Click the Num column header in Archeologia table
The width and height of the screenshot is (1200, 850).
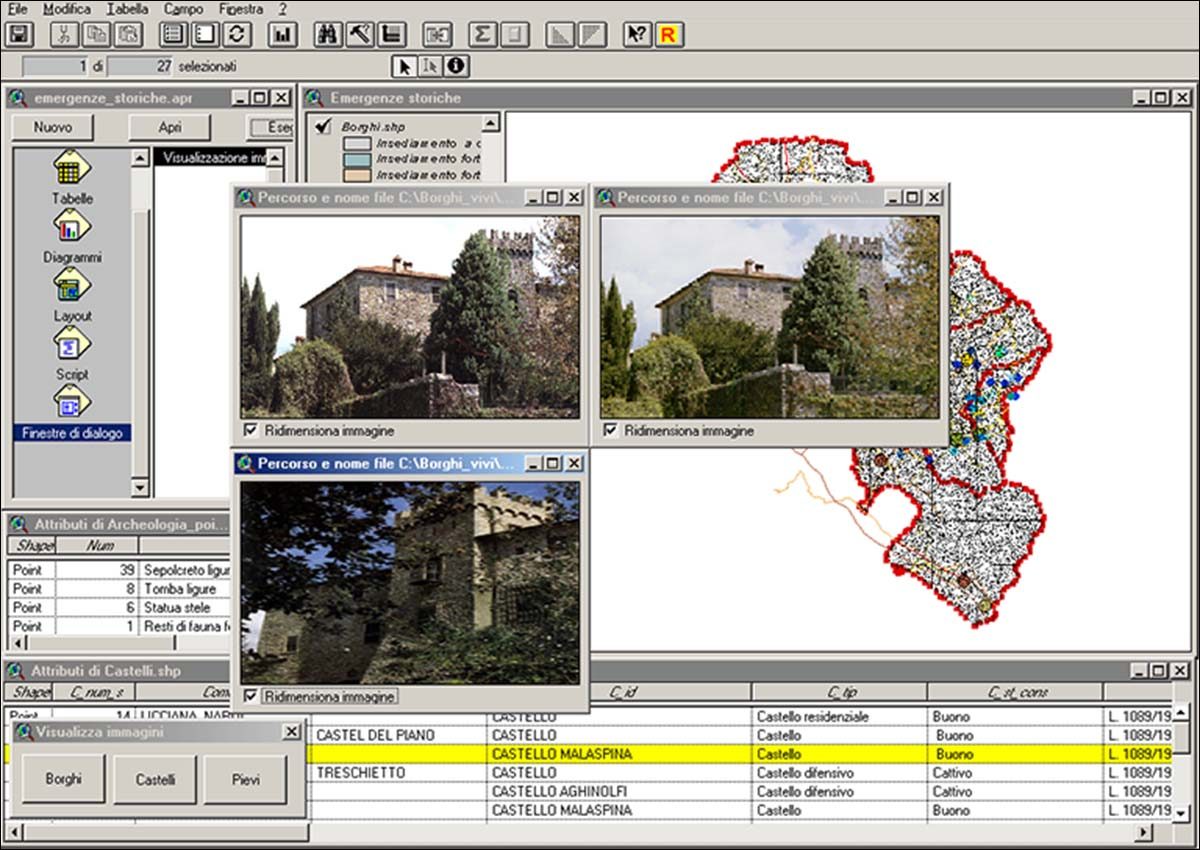(x=97, y=546)
